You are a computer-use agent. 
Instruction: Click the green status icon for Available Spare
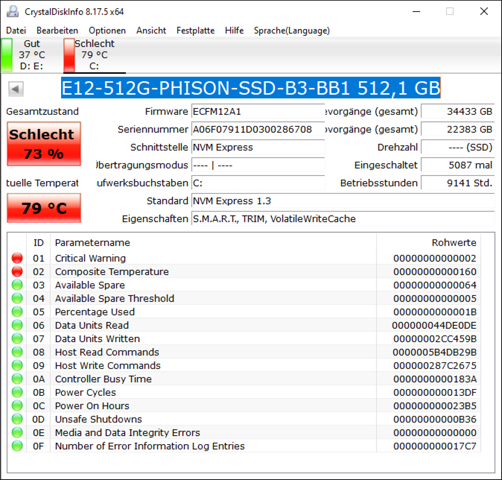click(17, 285)
